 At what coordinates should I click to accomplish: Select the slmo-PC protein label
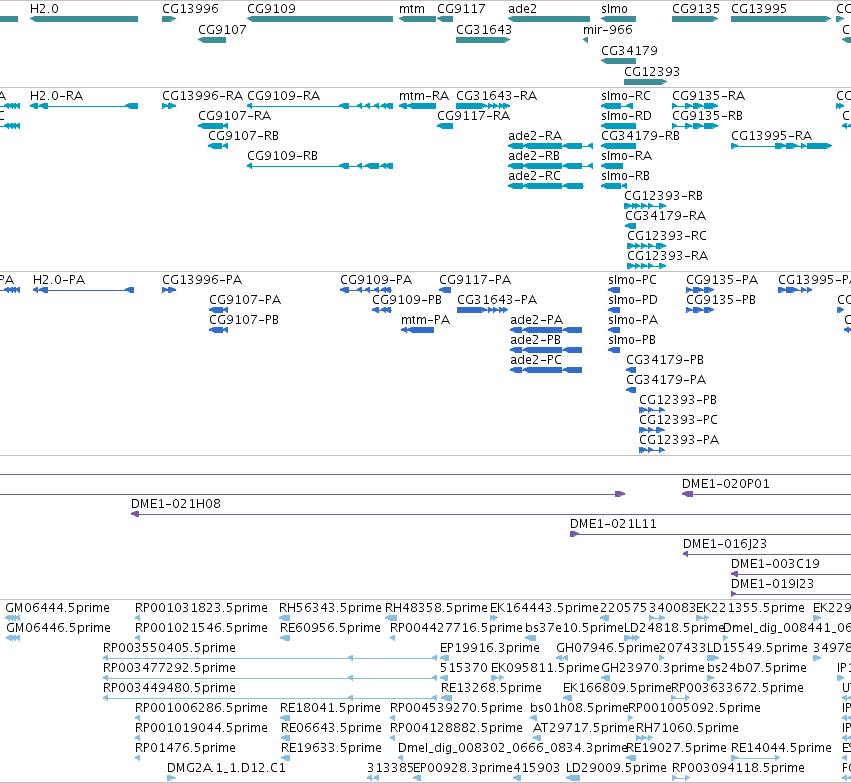(632, 279)
